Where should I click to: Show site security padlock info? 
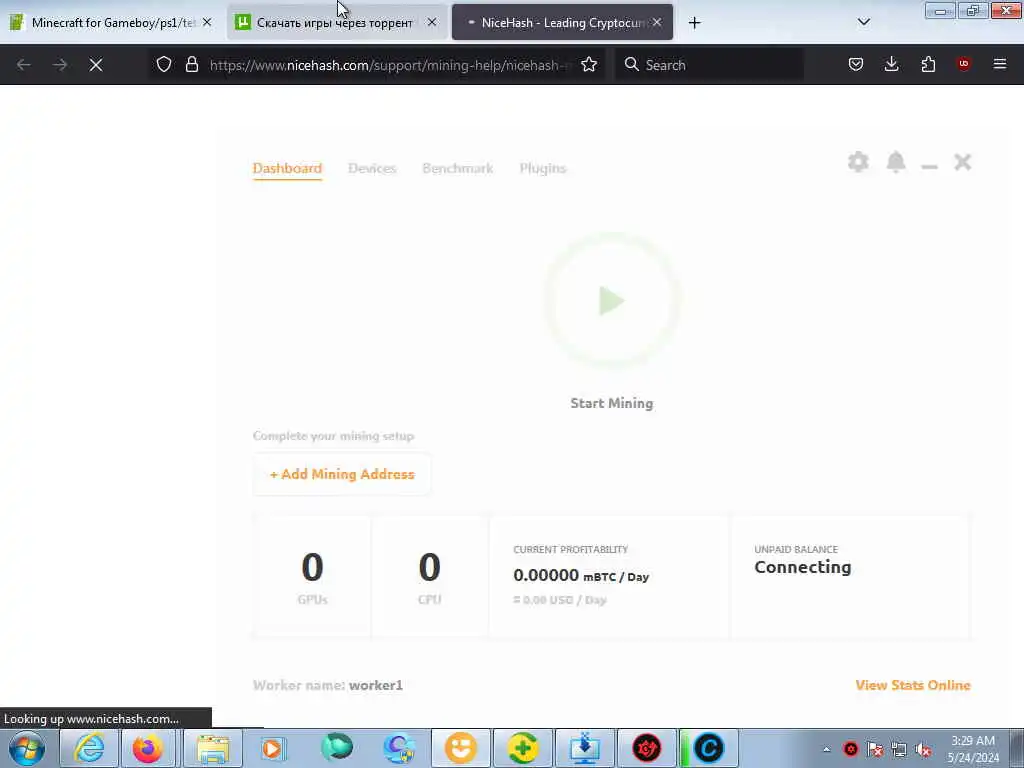tap(191, 64)
